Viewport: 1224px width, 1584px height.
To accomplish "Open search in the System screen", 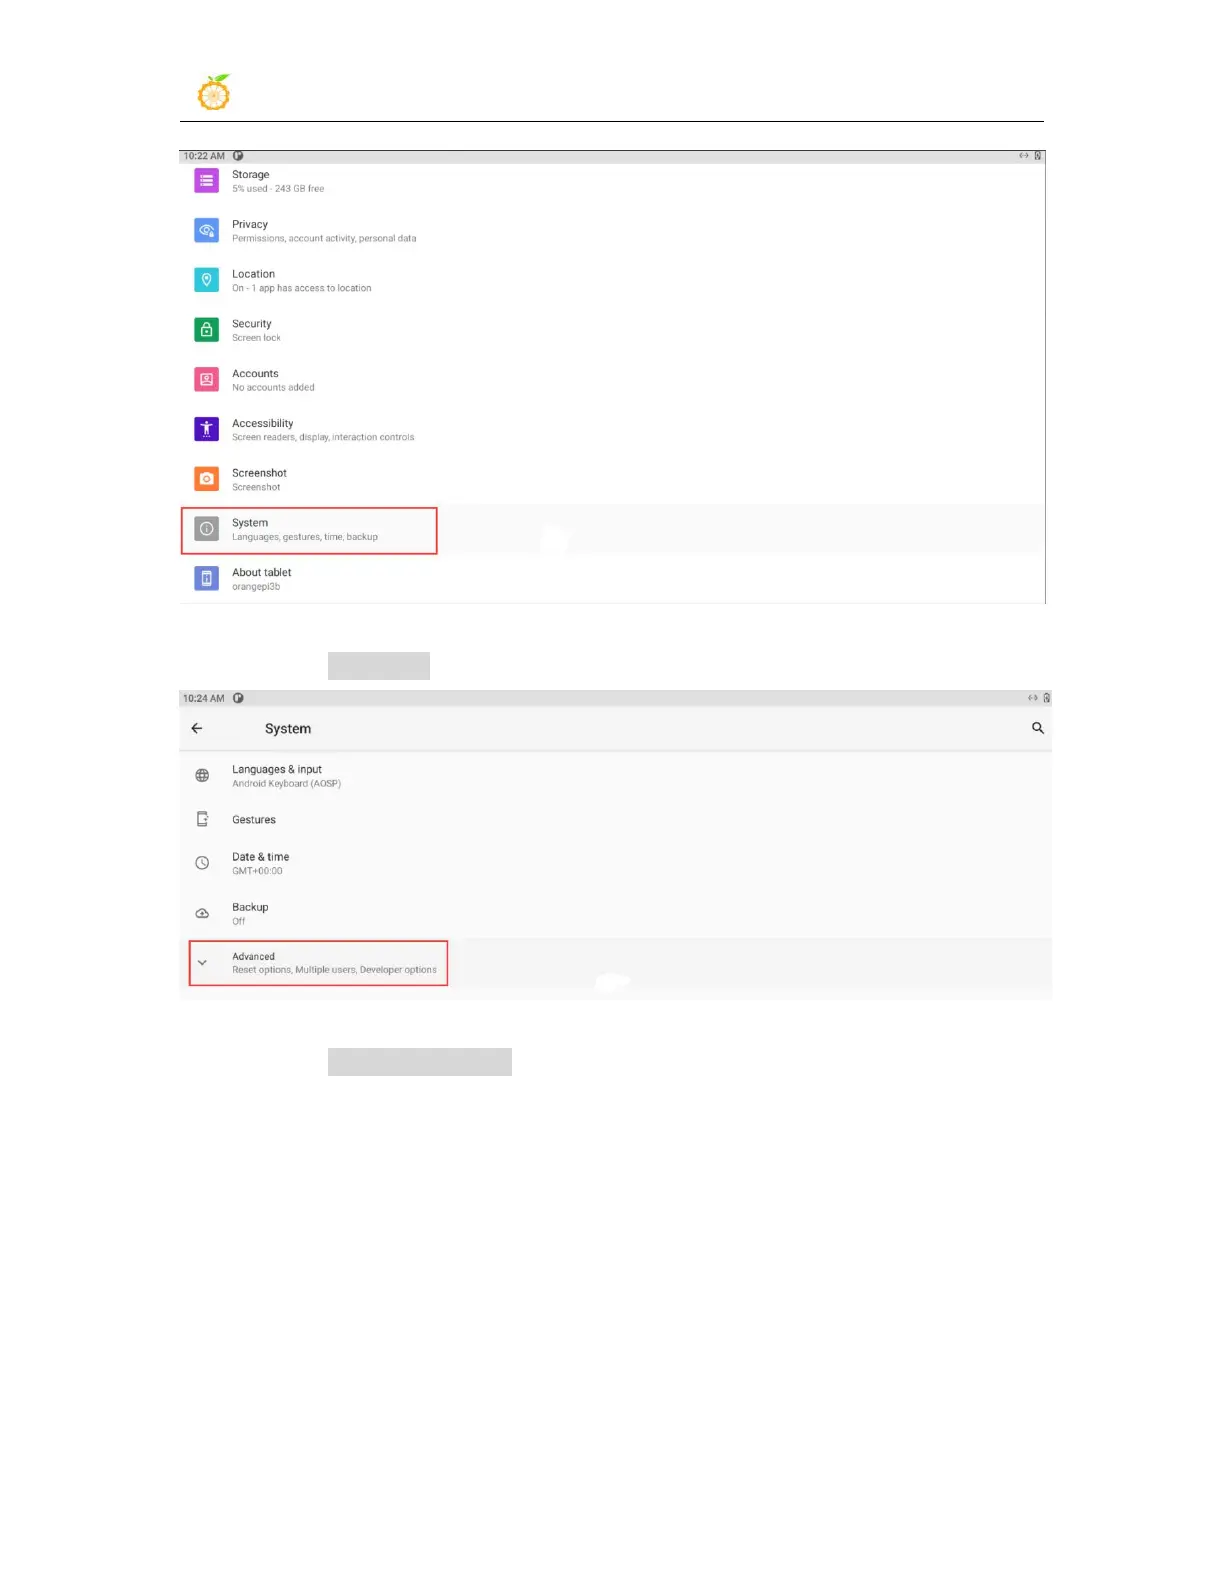I will pyautogui.click(x=1038, y=728).
